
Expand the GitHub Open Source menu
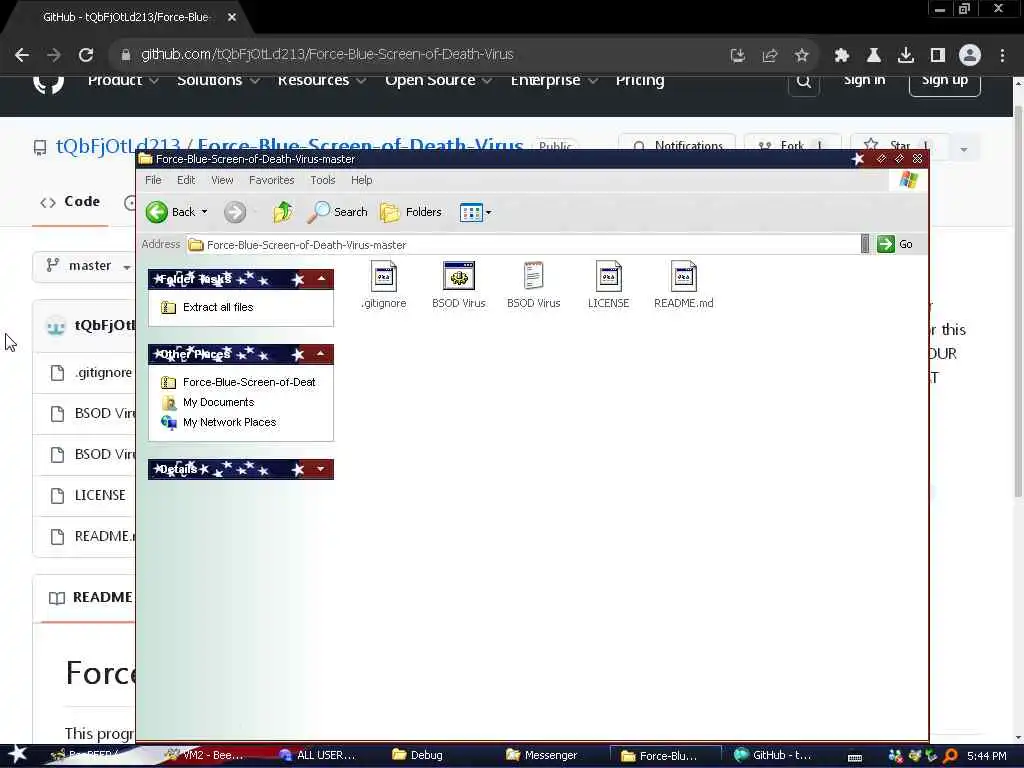point(438,80)
